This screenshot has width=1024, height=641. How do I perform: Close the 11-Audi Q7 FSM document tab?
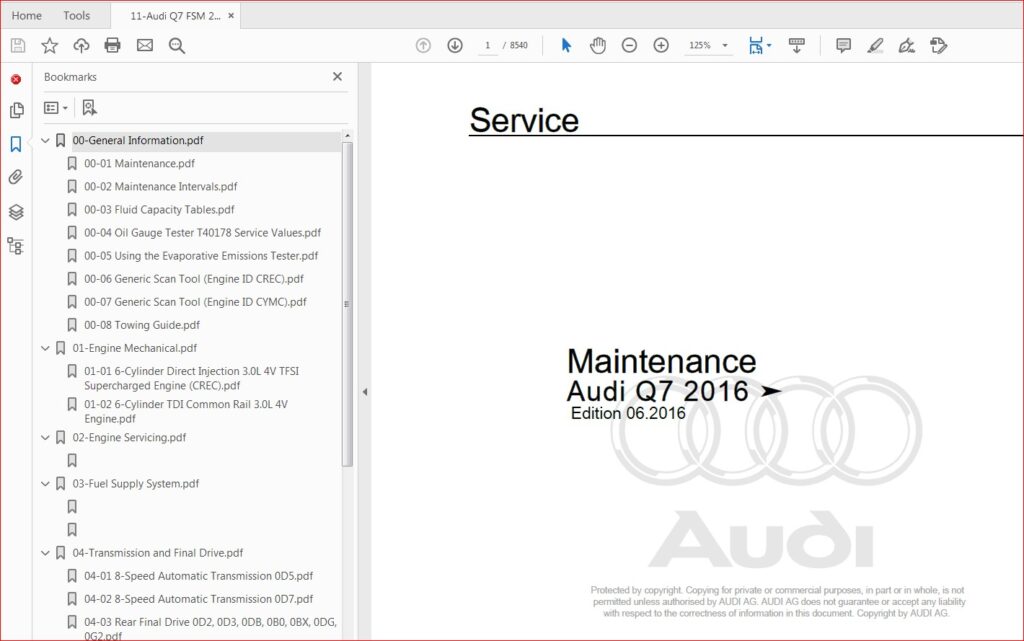[231, 16]
